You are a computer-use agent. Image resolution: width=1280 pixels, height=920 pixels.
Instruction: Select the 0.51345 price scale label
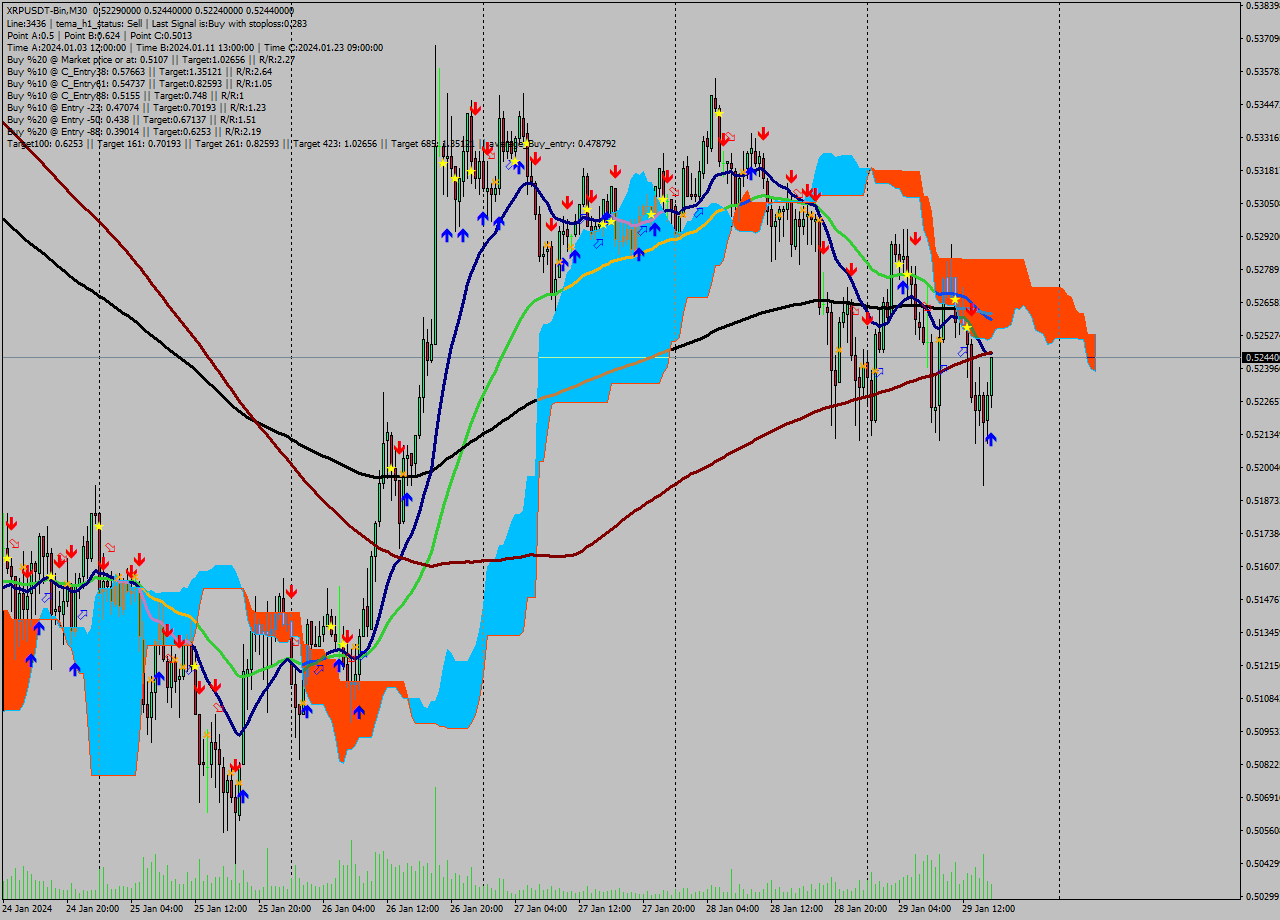(1262, 633)
